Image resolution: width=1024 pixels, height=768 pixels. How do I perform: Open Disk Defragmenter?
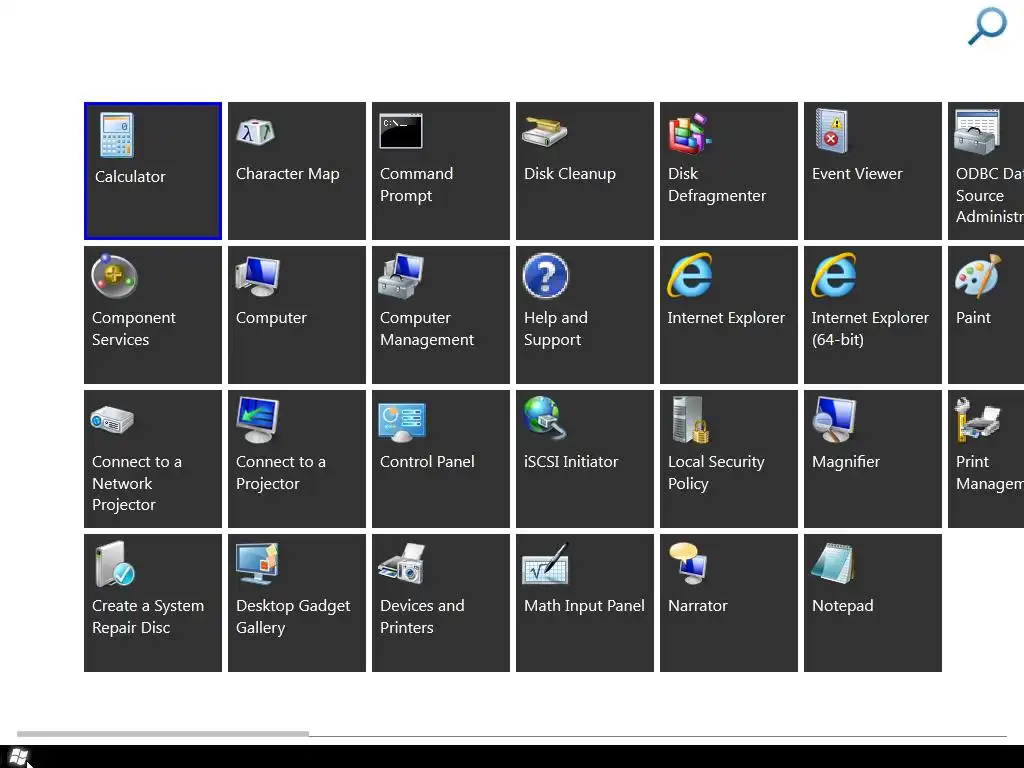click(x=729, y=171)
